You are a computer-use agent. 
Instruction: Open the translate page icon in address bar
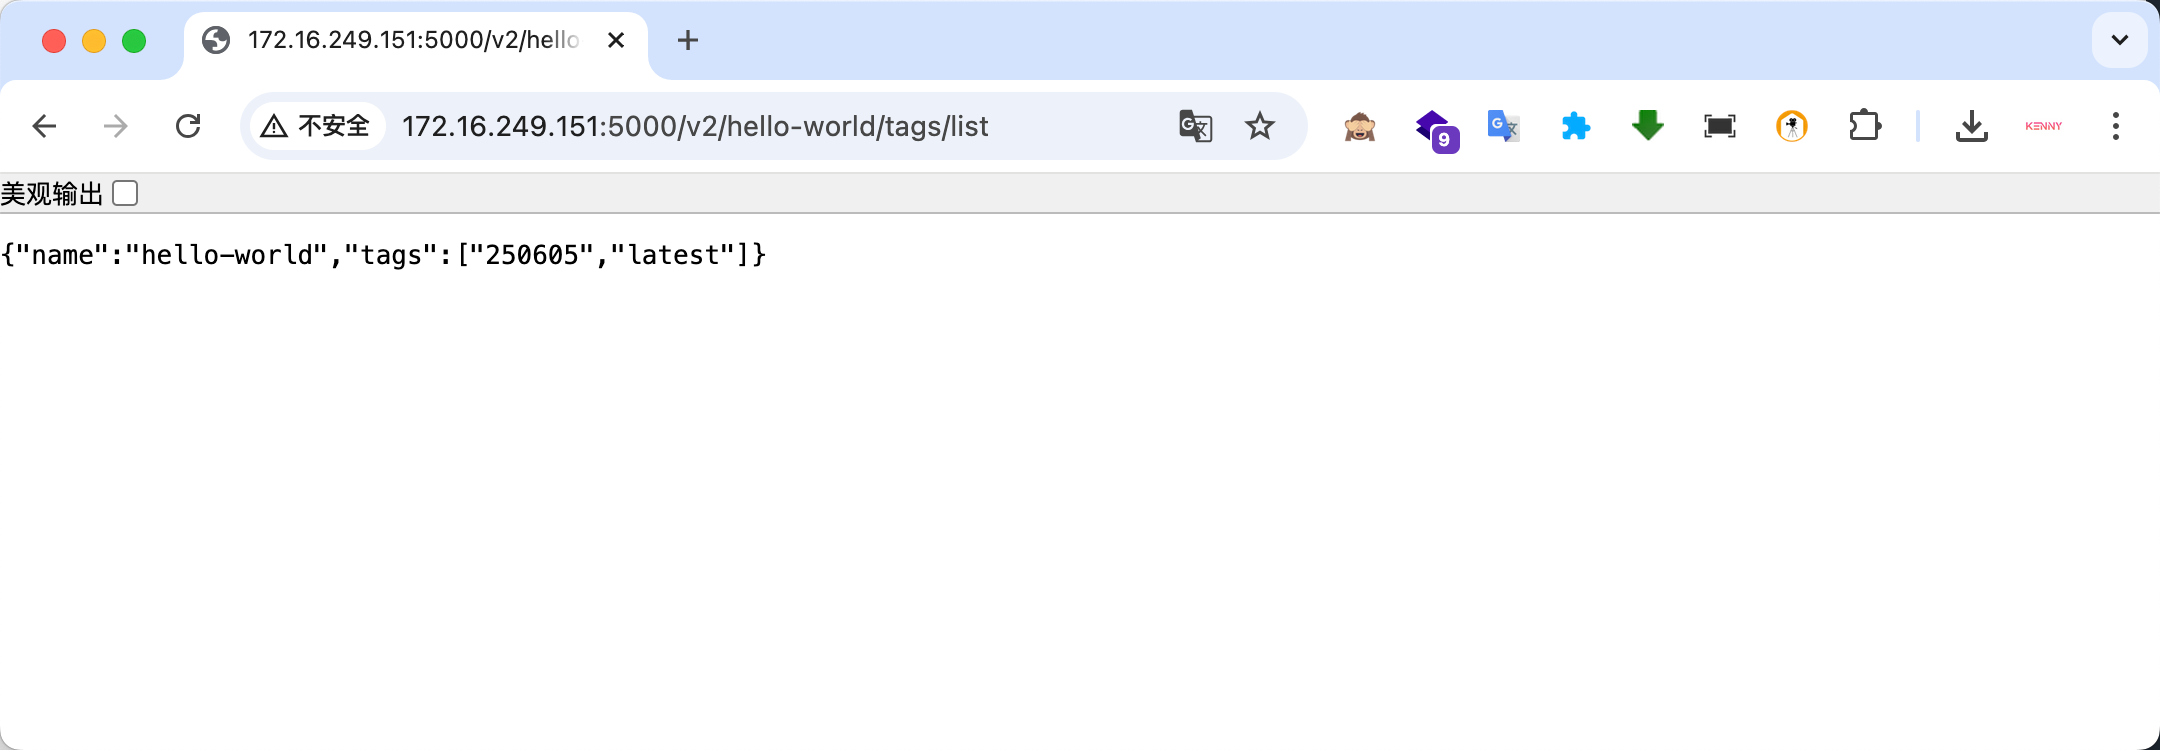(1196, 126)
